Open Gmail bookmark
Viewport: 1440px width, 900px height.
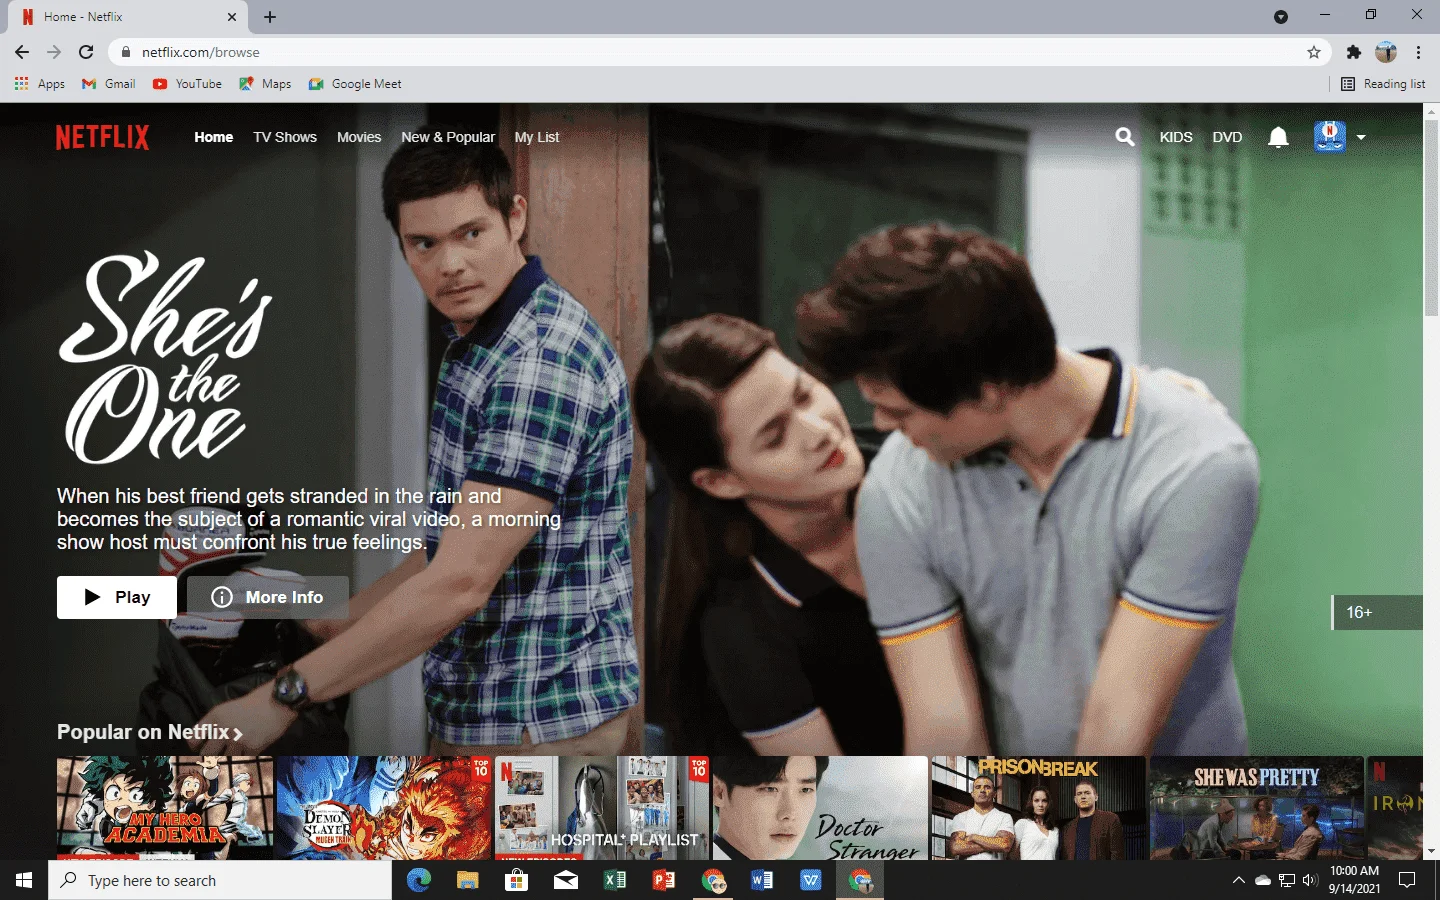coord(109,84)
